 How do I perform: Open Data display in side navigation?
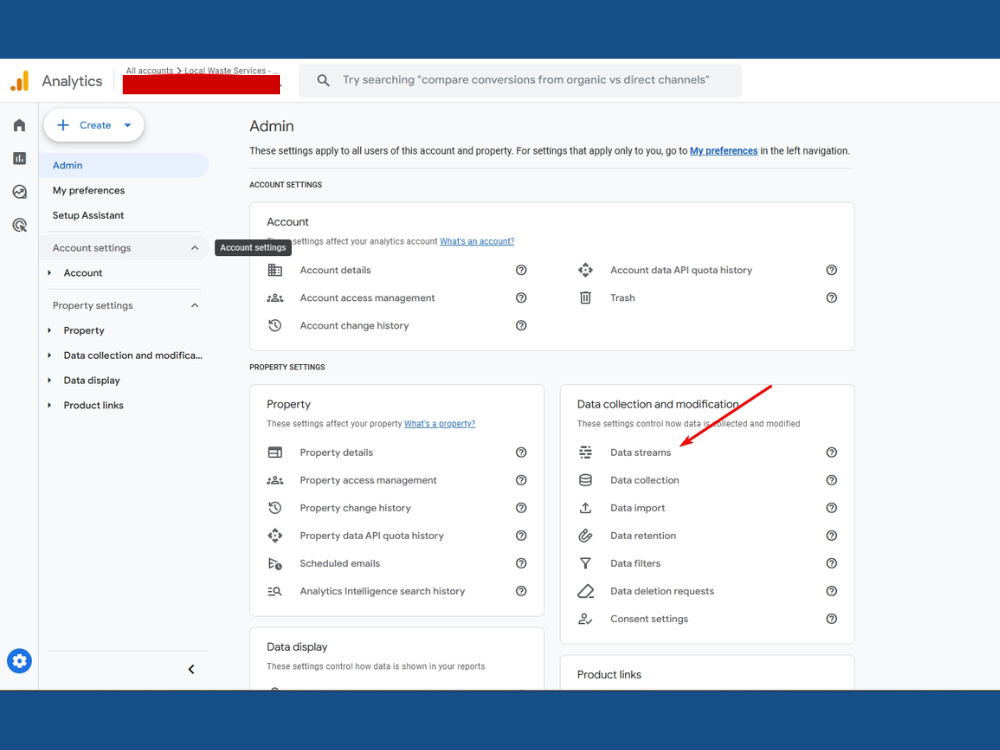coord(91,380)
